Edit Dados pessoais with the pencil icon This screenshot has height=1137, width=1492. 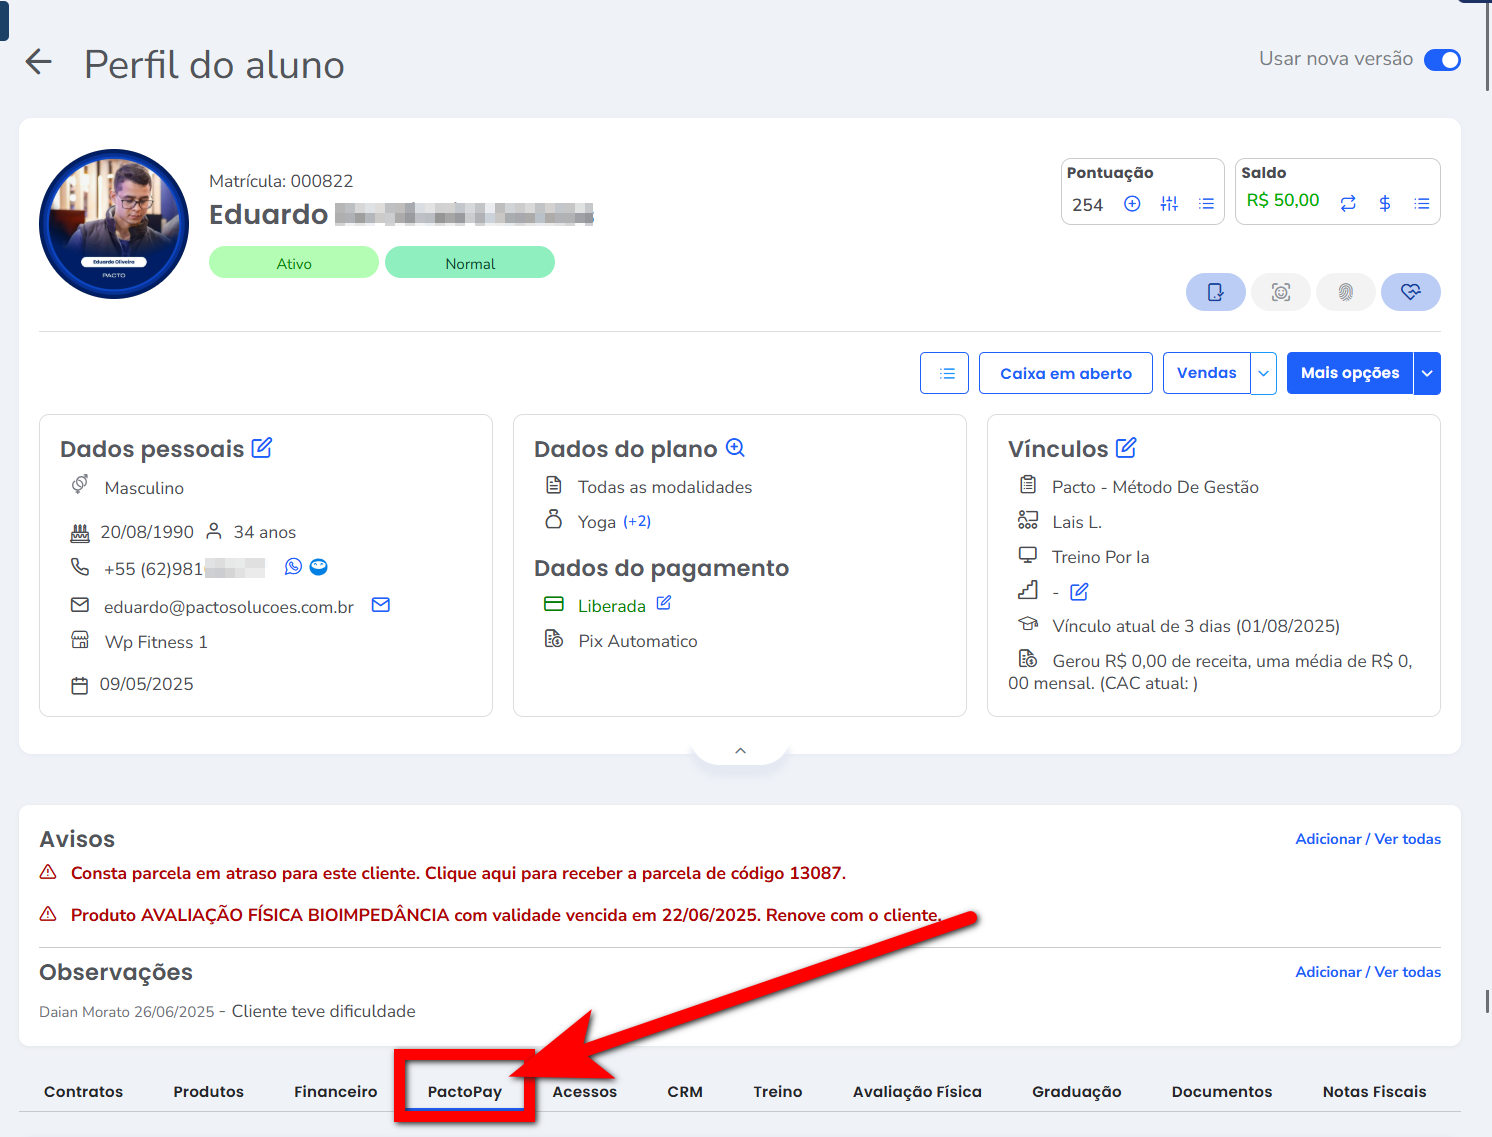(x=262, y=448)
